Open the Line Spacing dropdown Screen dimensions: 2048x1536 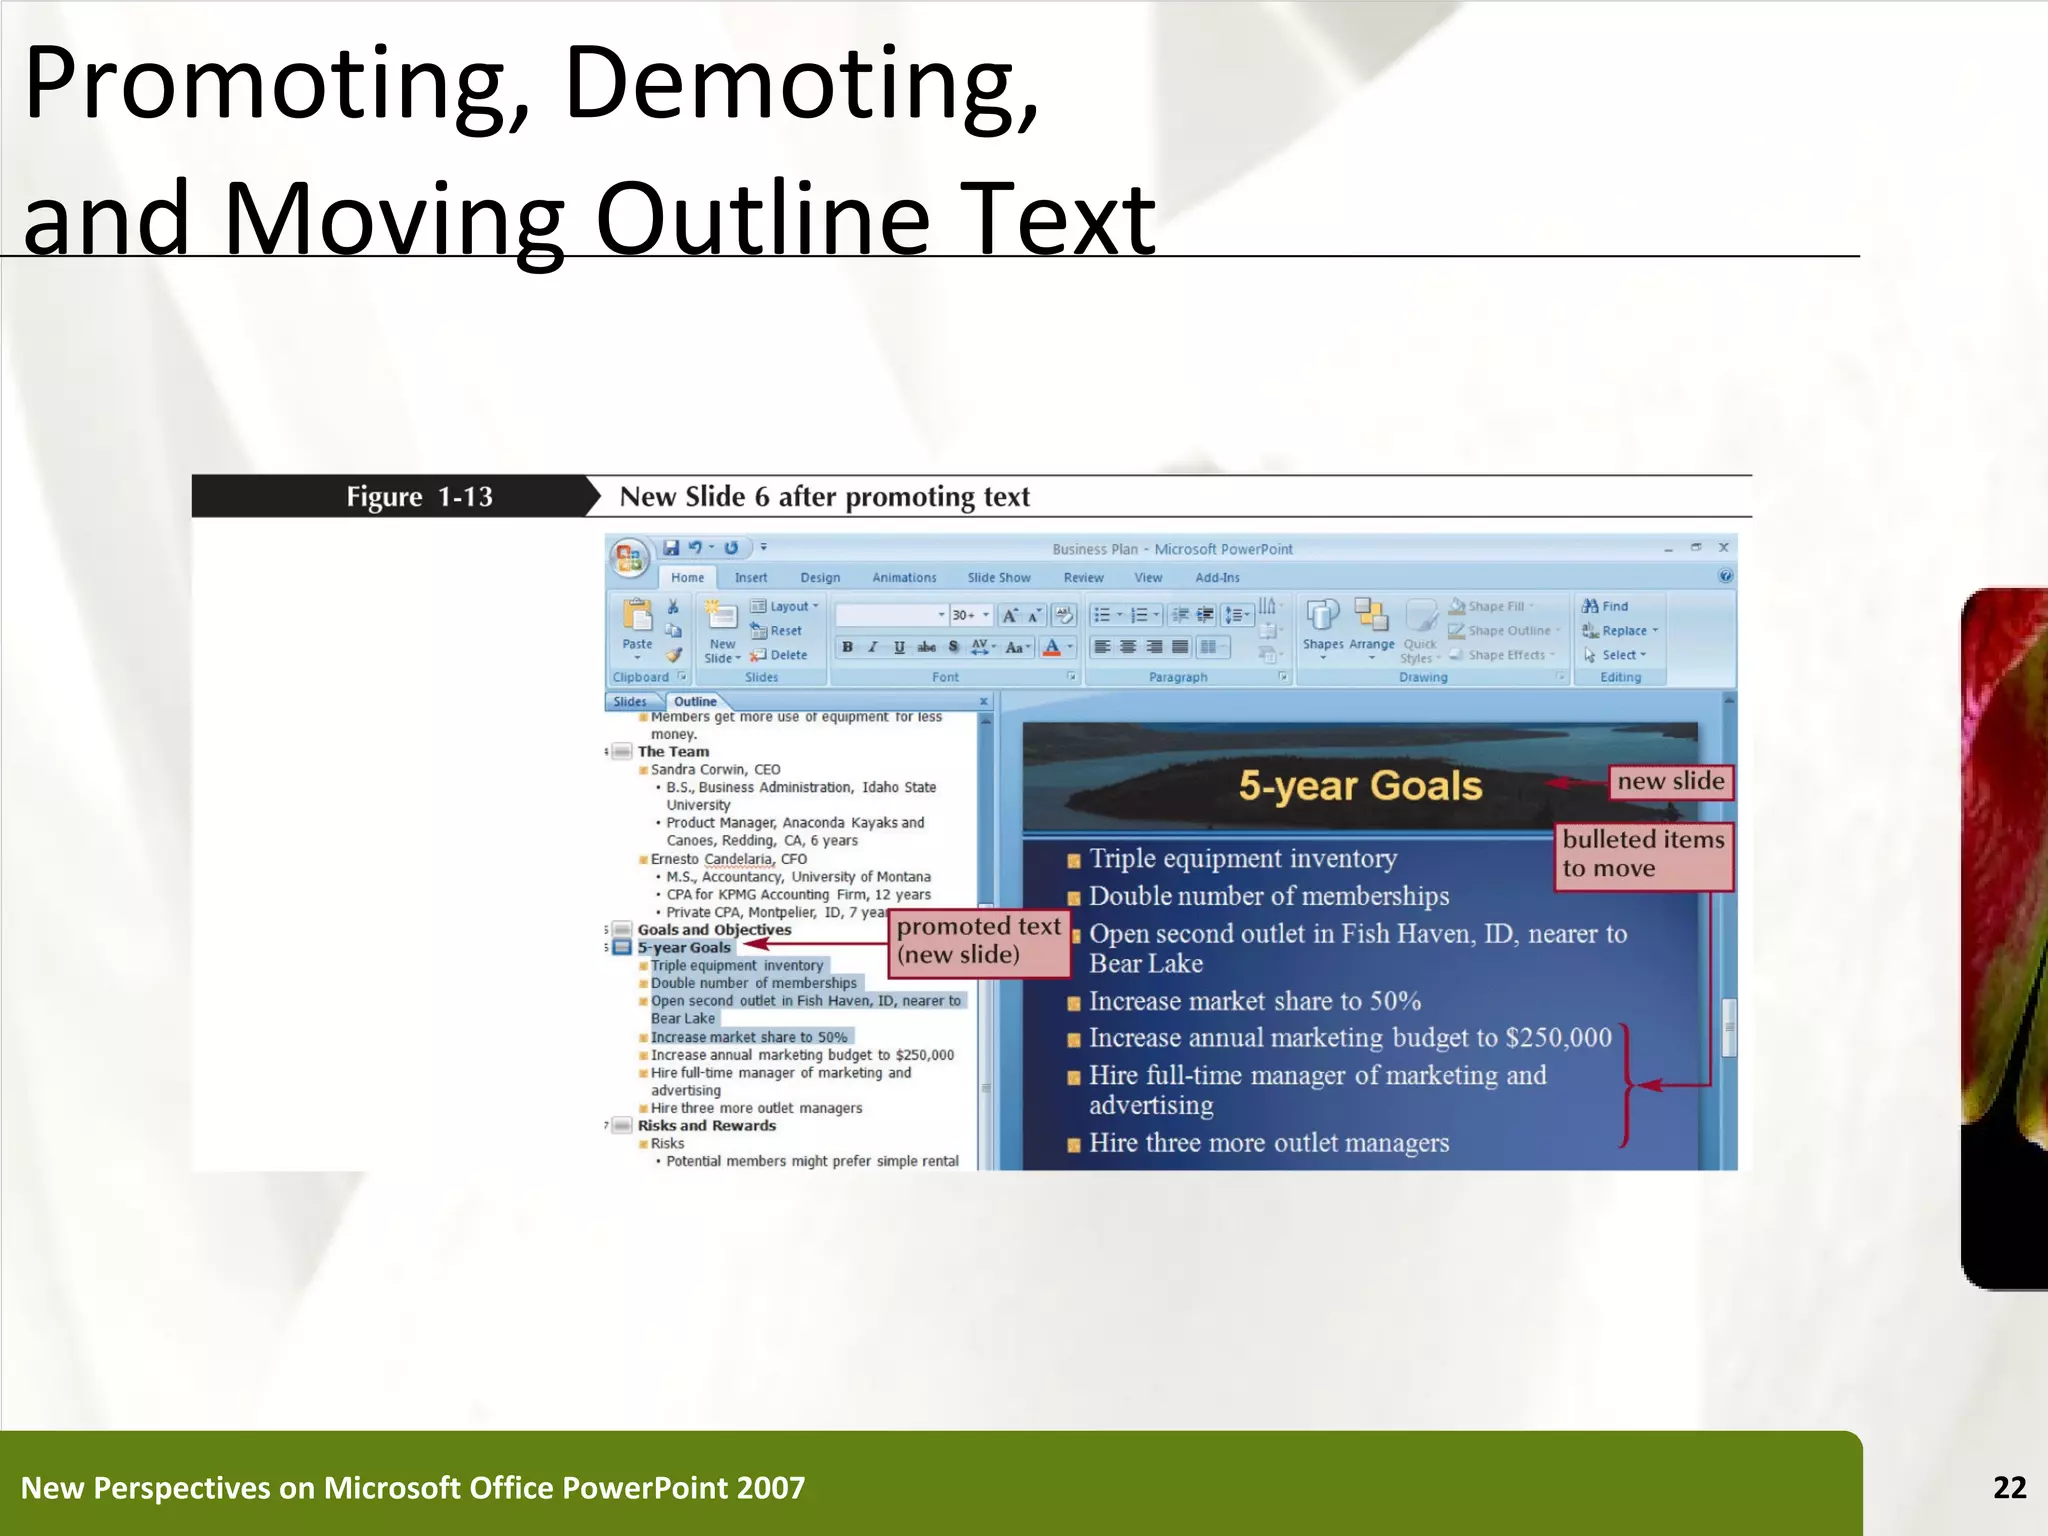click(1238, 615)
